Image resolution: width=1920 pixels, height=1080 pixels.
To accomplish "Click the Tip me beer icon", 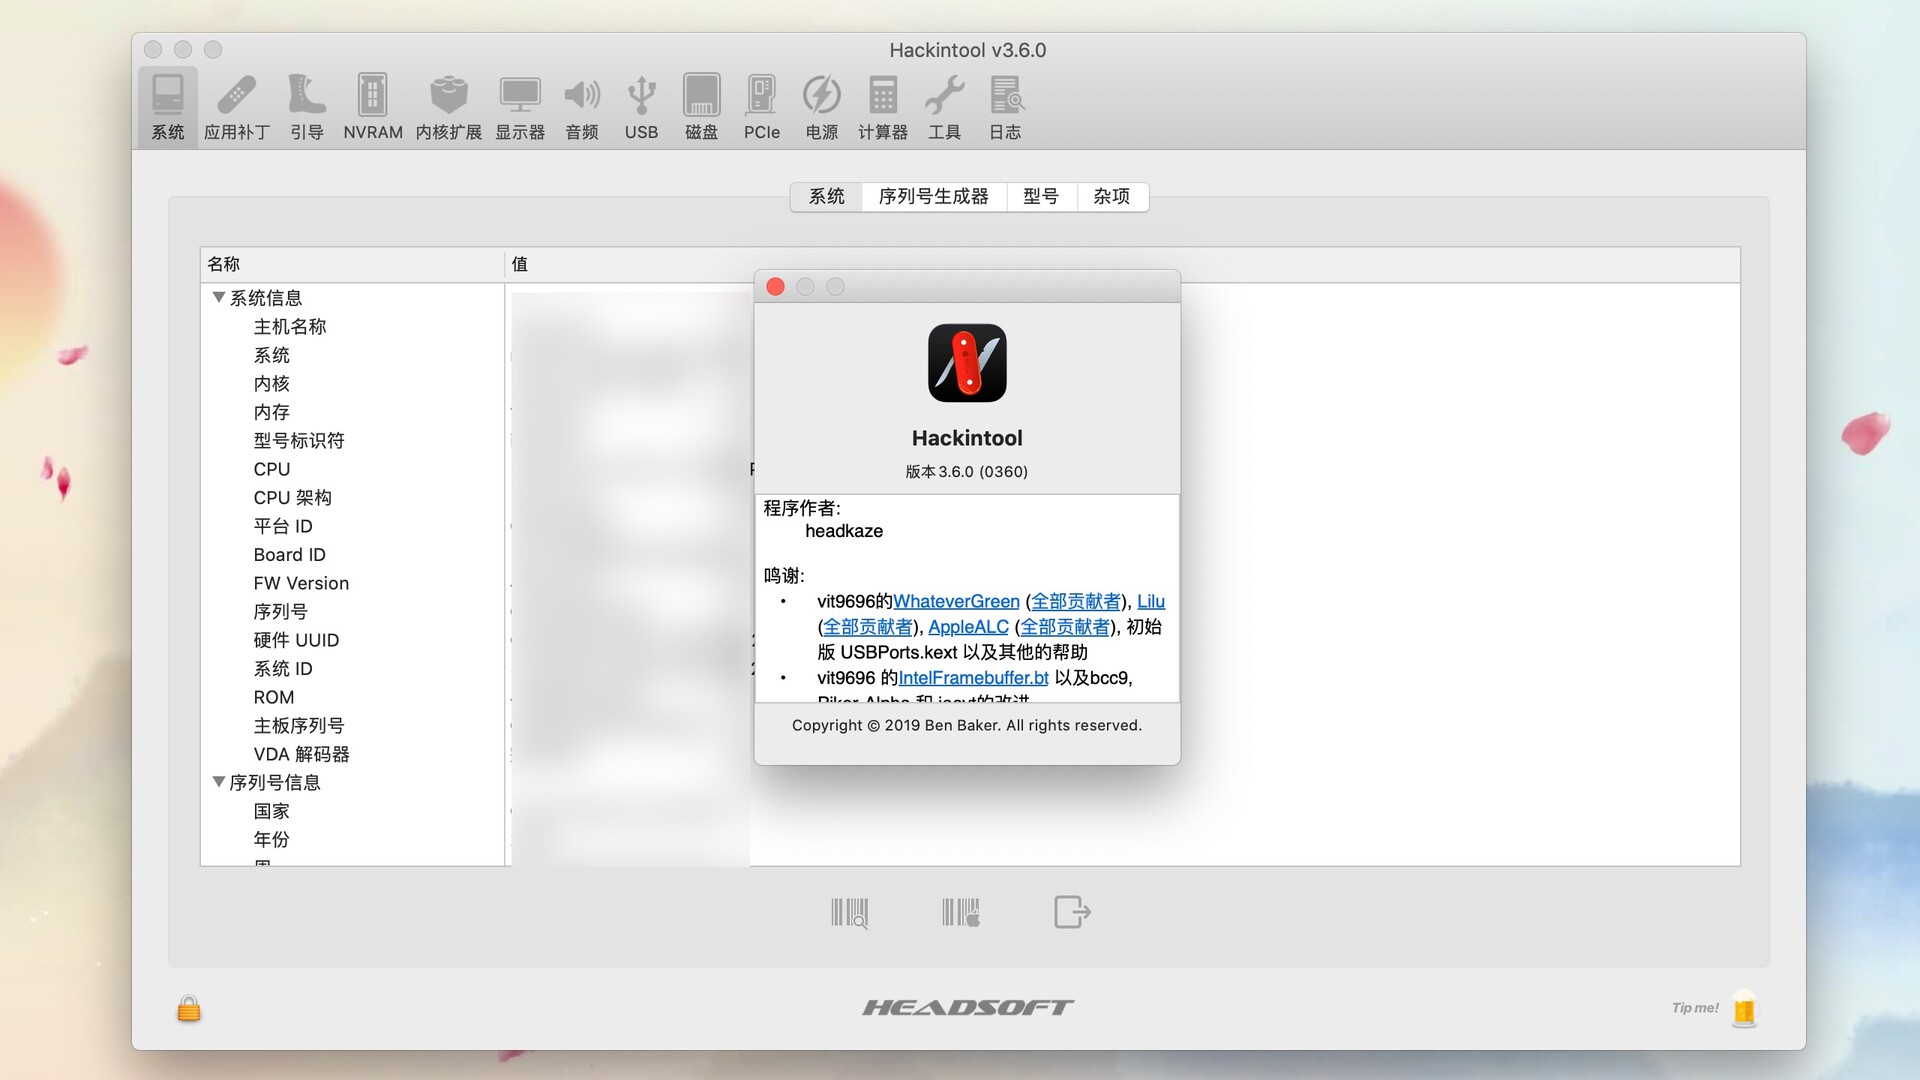I will click(1744, 1008).
